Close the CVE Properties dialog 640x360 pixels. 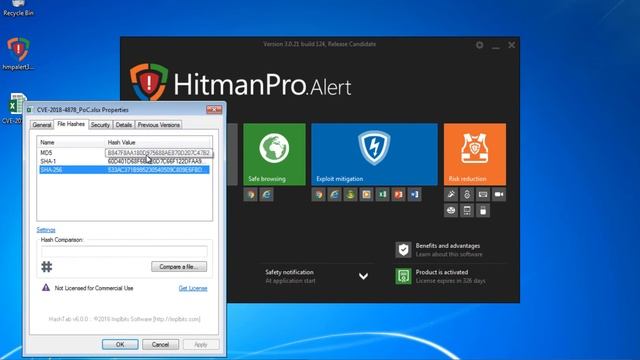(x=214, y=110)
